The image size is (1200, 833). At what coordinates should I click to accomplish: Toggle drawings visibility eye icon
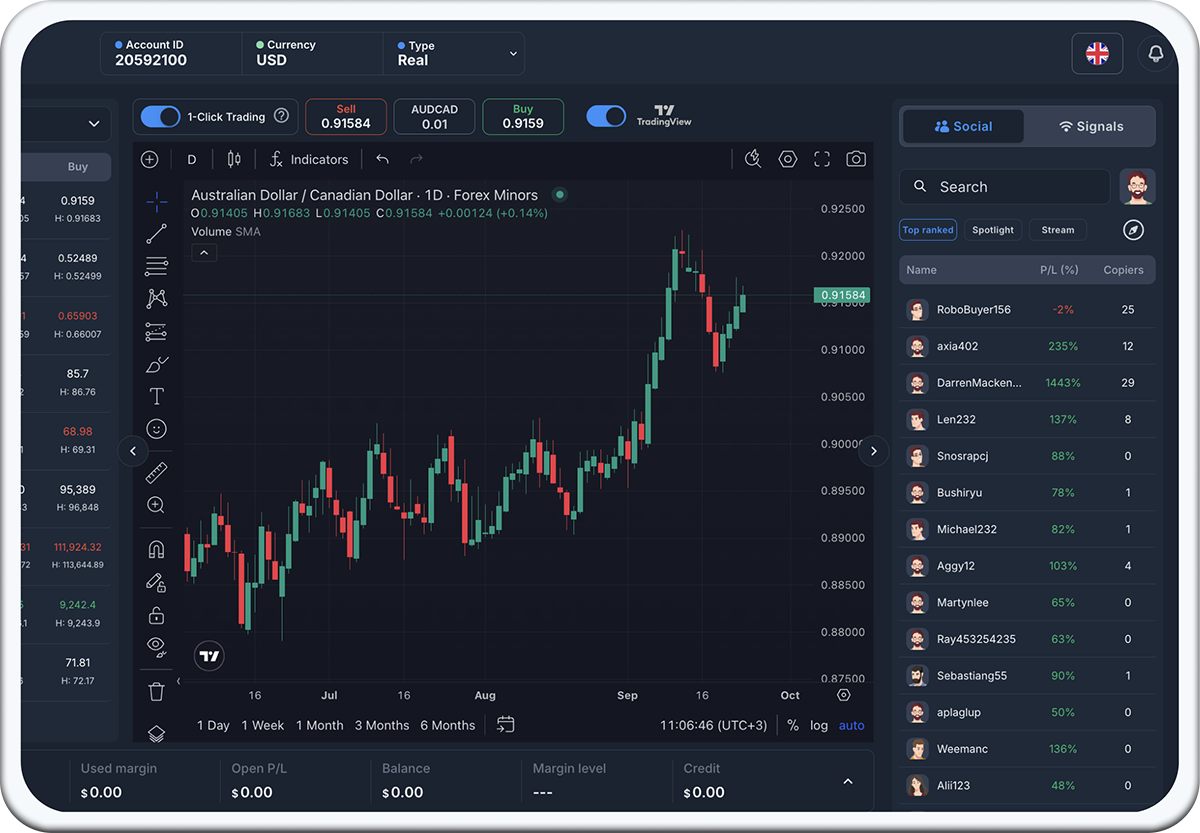tap(156, 646)
